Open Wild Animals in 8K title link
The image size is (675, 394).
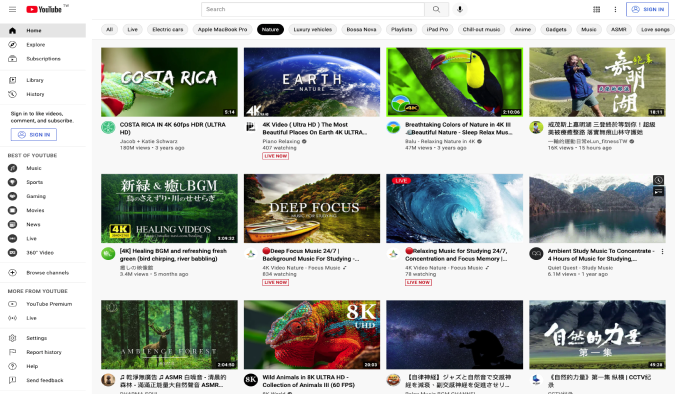pyautogui.click(x=309, y=381)
